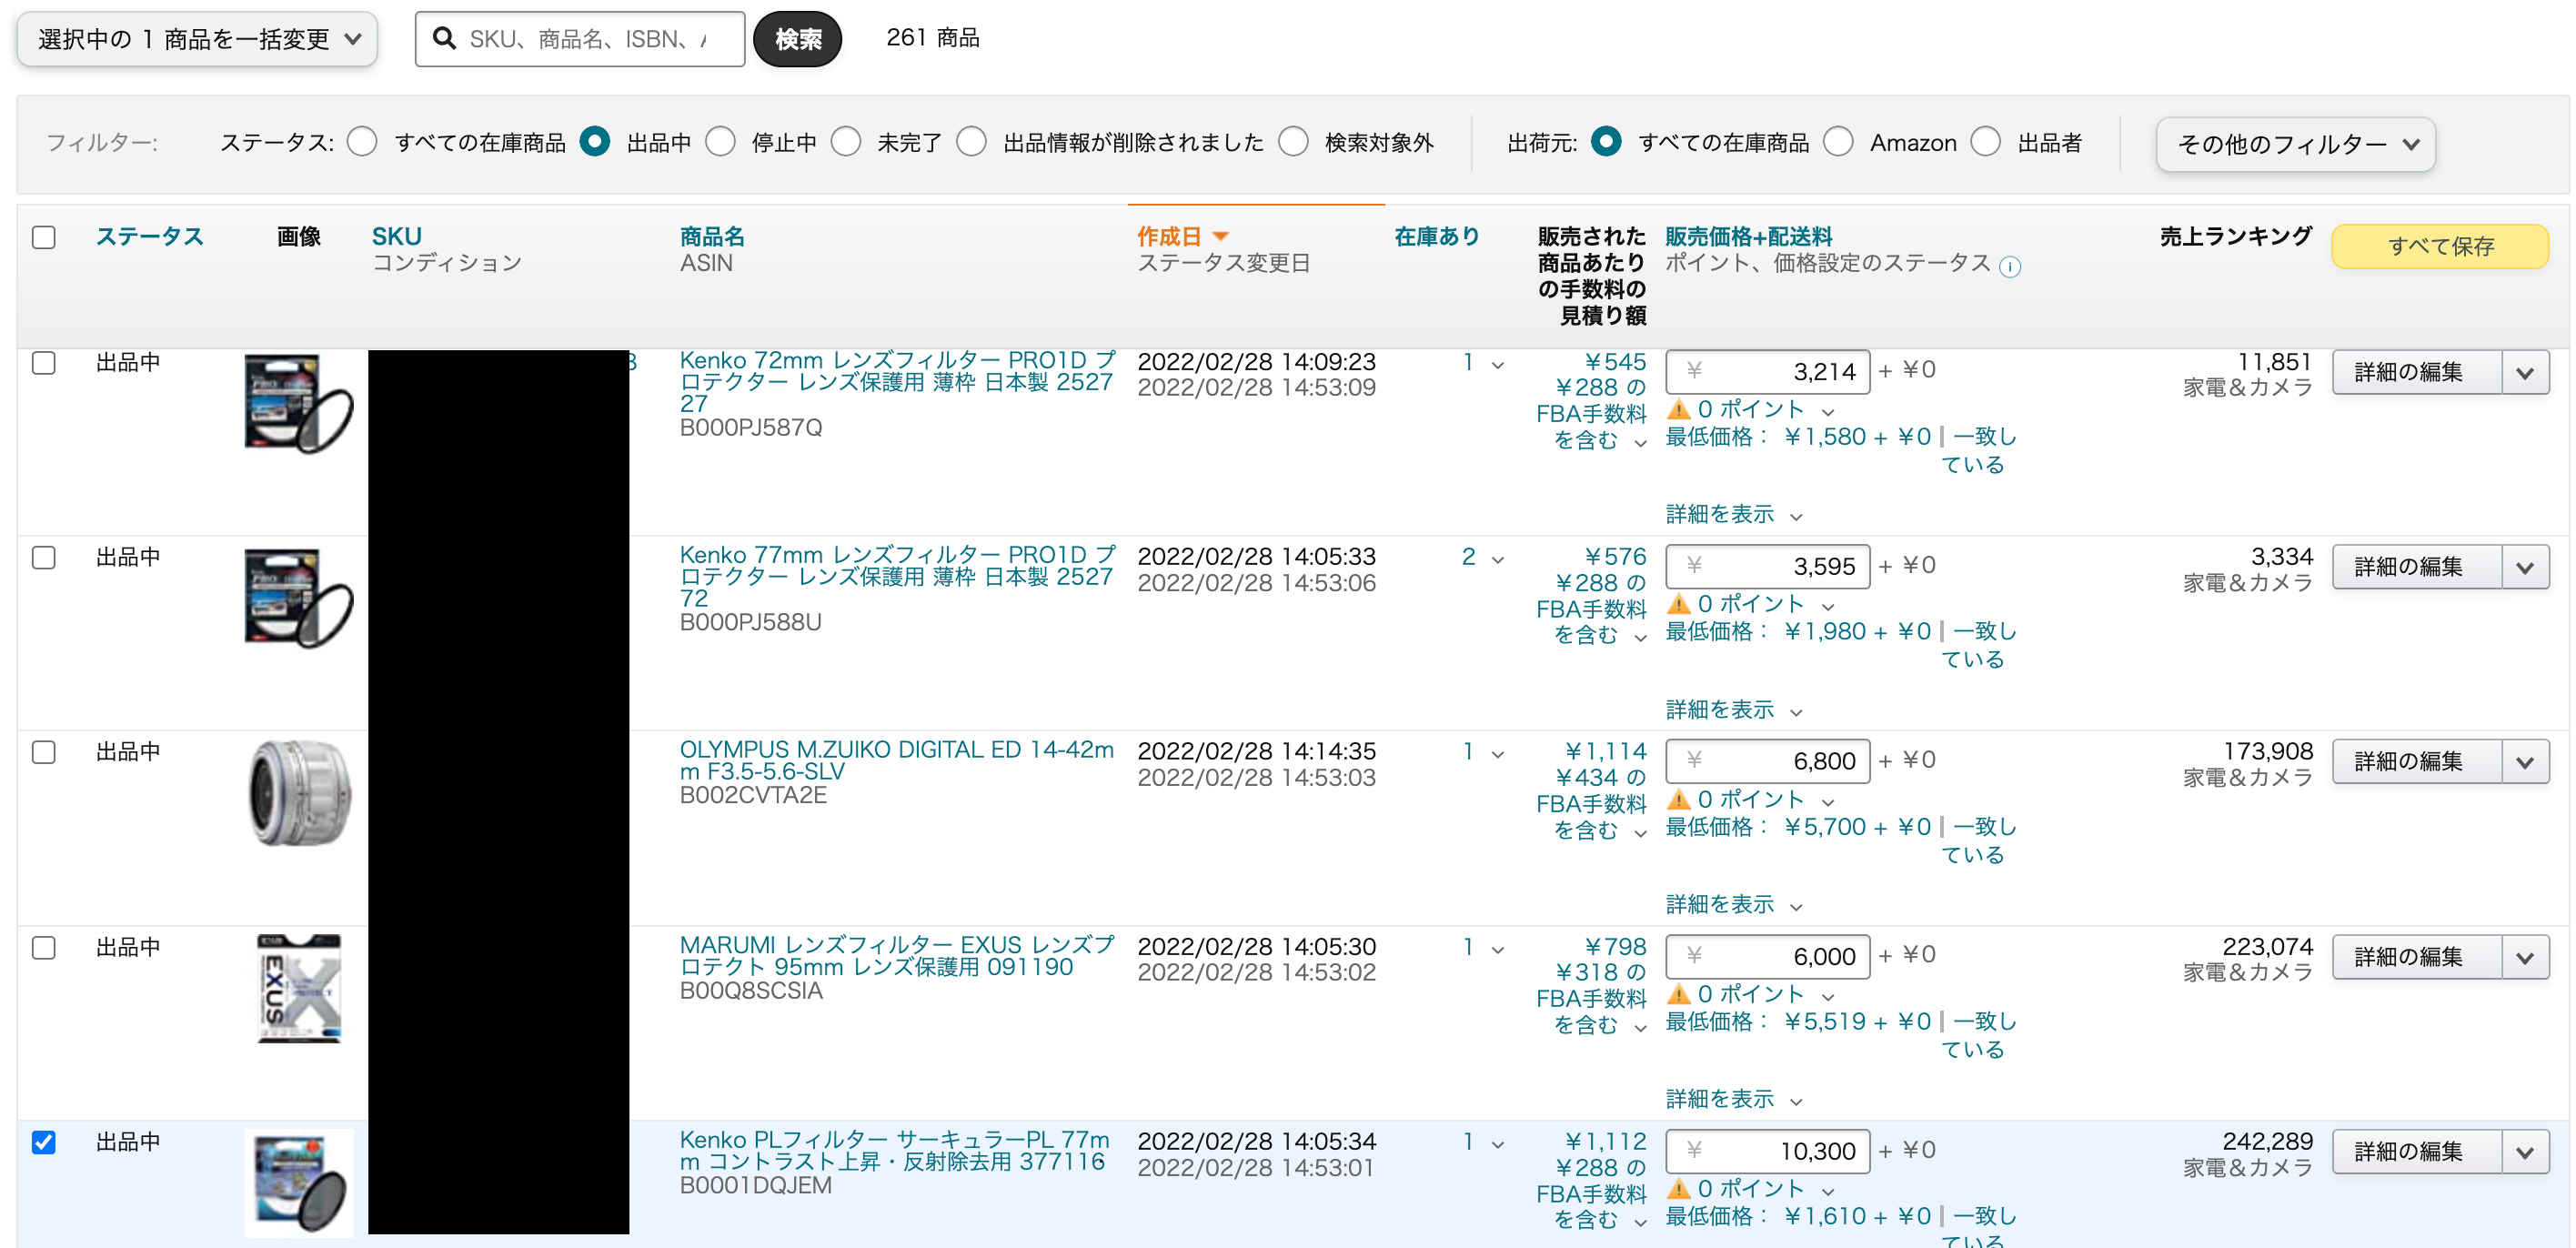Open 選択中の1商品を一括変更 dropdown
The height and width of the screenshot is (1248, 2576).
coord(197,39)
